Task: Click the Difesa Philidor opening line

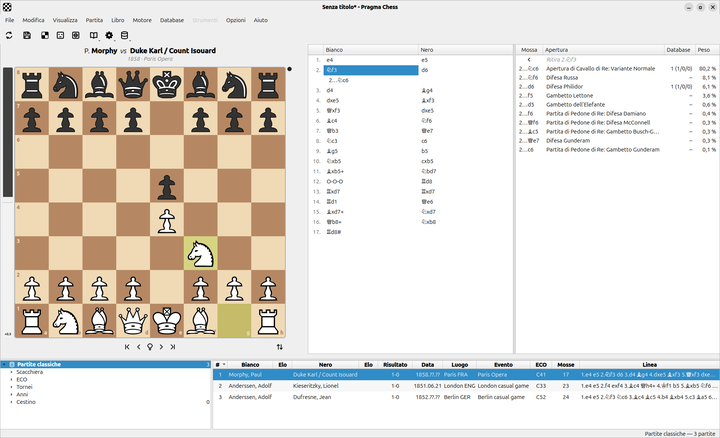Action: click(x=617, y=87)
